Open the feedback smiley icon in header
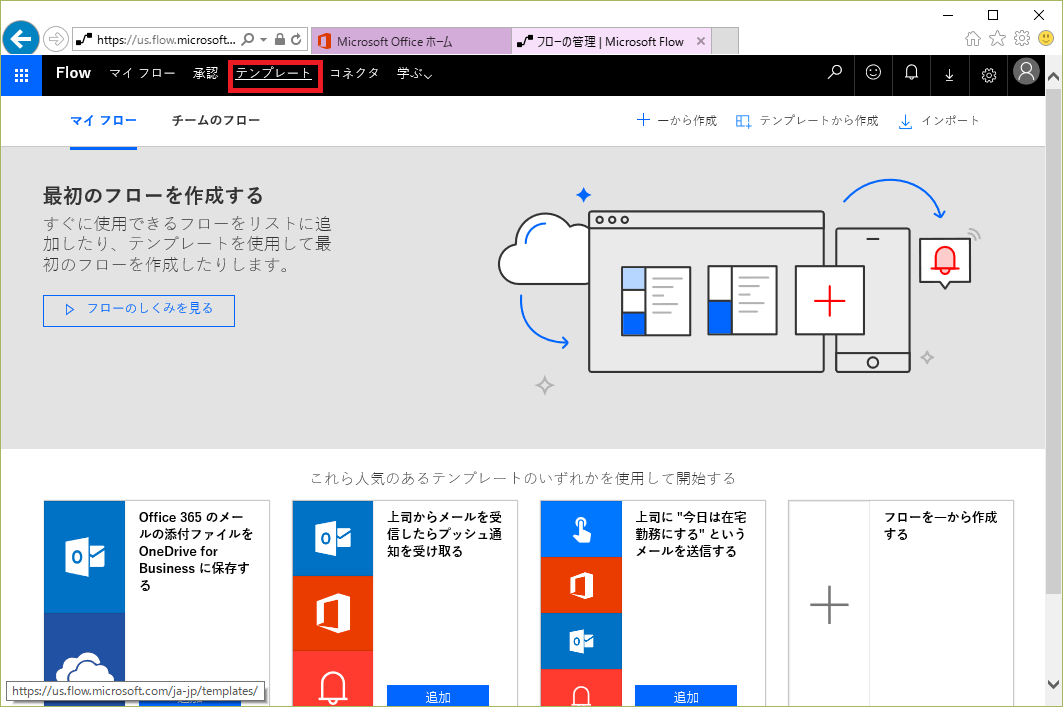1063x707 pixels. pyautogui.click(x=873, y=73)
